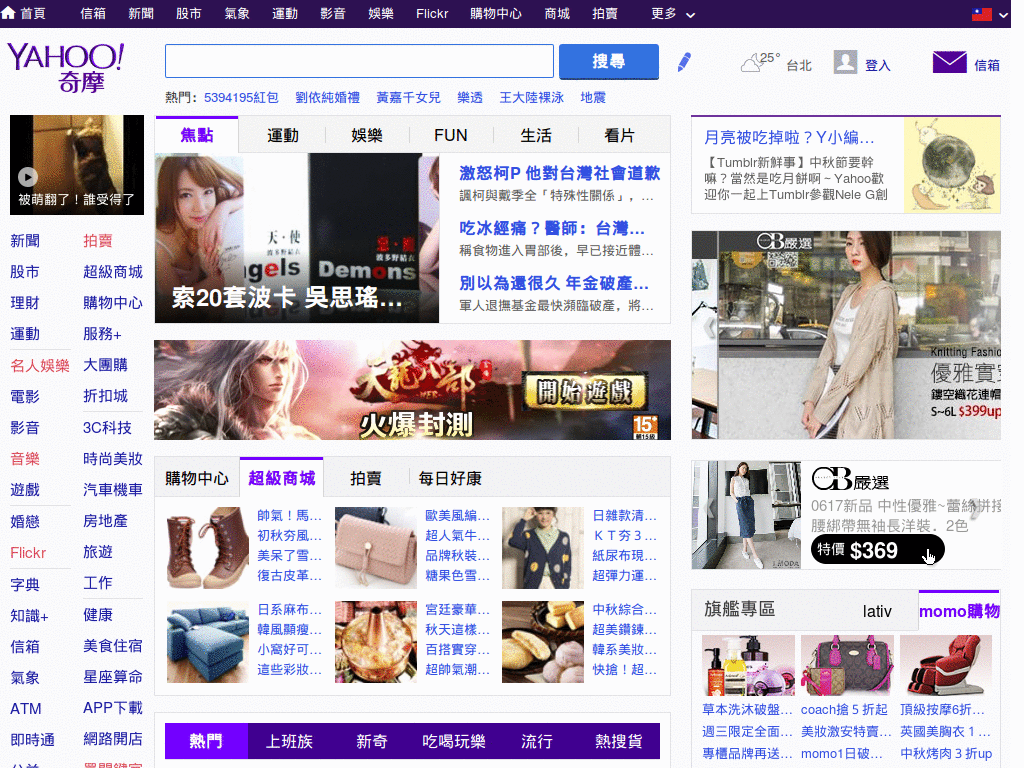
Task: Open 名人娛樂 in left sidebar
Action: coord(40,366)
